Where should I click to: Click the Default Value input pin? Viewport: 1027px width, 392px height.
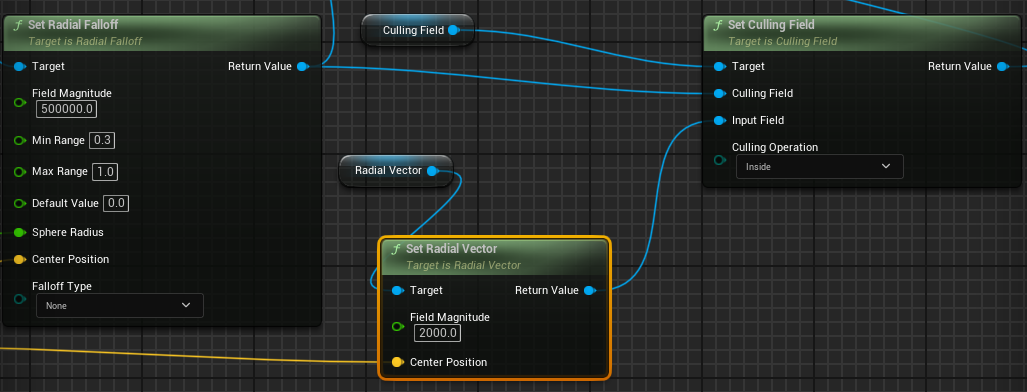click(x=20, y=203)
